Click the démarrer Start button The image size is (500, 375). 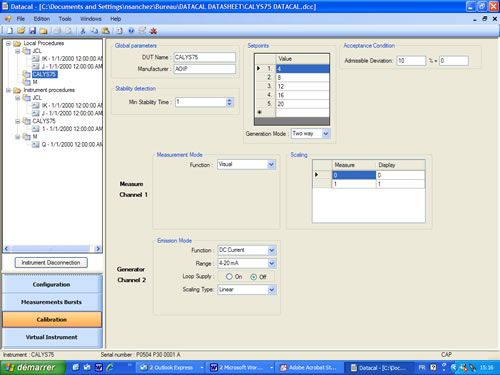(x=33, y=367)
